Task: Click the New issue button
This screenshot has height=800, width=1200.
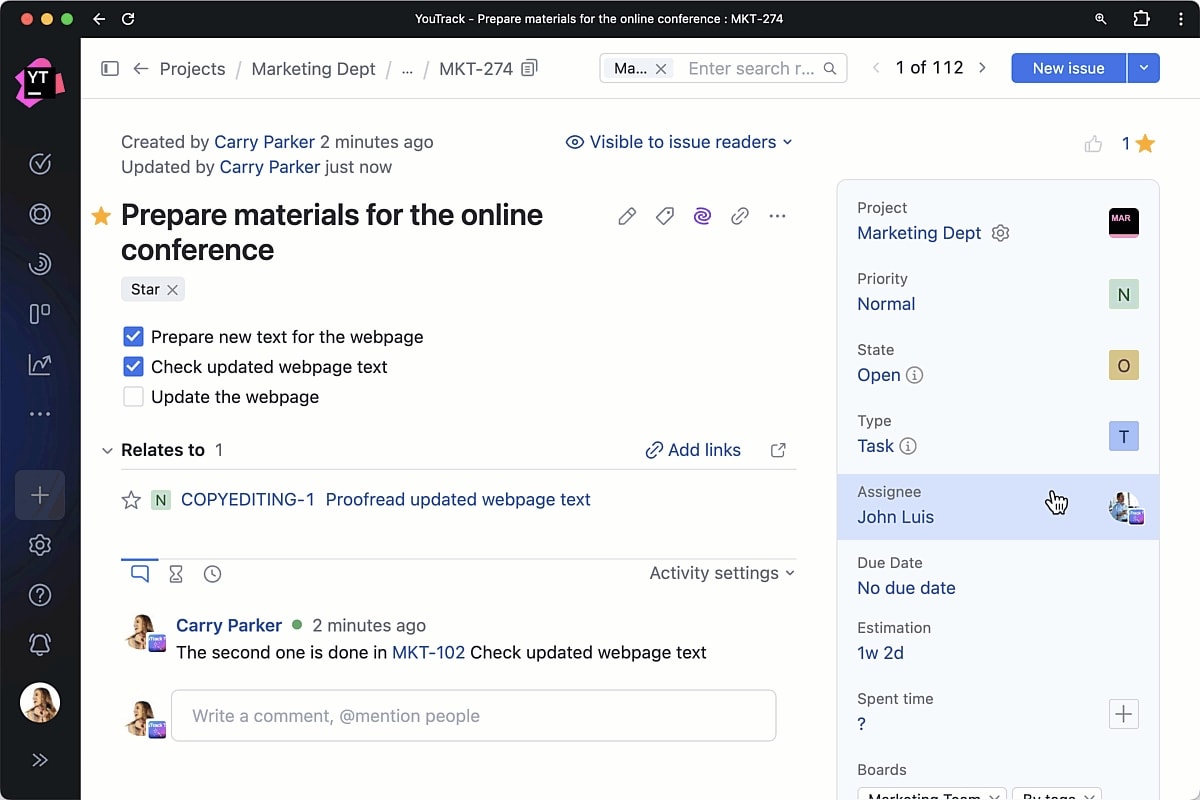Action: (1068, 68)
